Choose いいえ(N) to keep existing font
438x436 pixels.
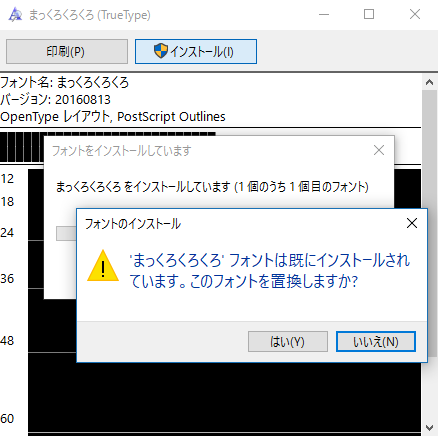(376, 341)
